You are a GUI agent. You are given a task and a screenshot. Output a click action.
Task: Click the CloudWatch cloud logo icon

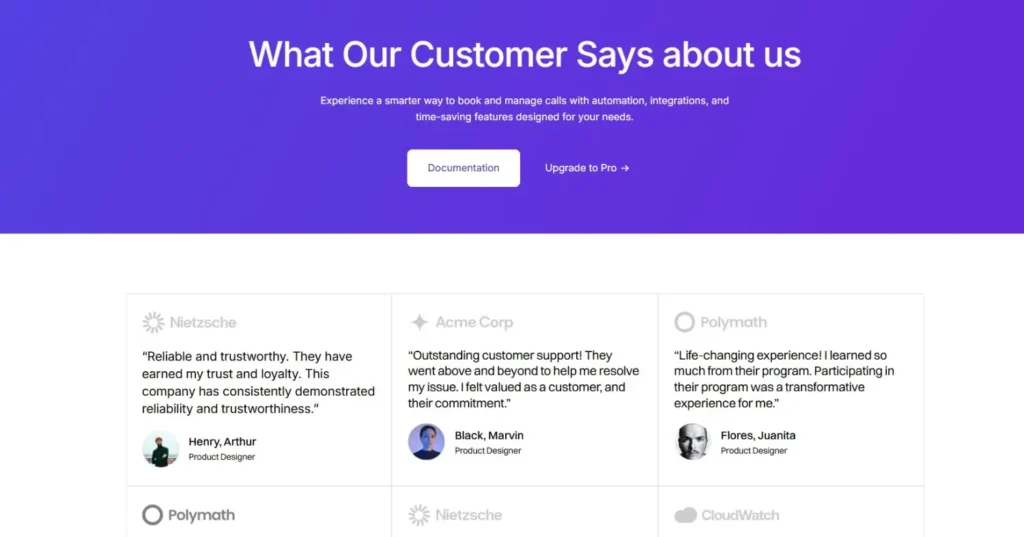click(x=686, y=515)
